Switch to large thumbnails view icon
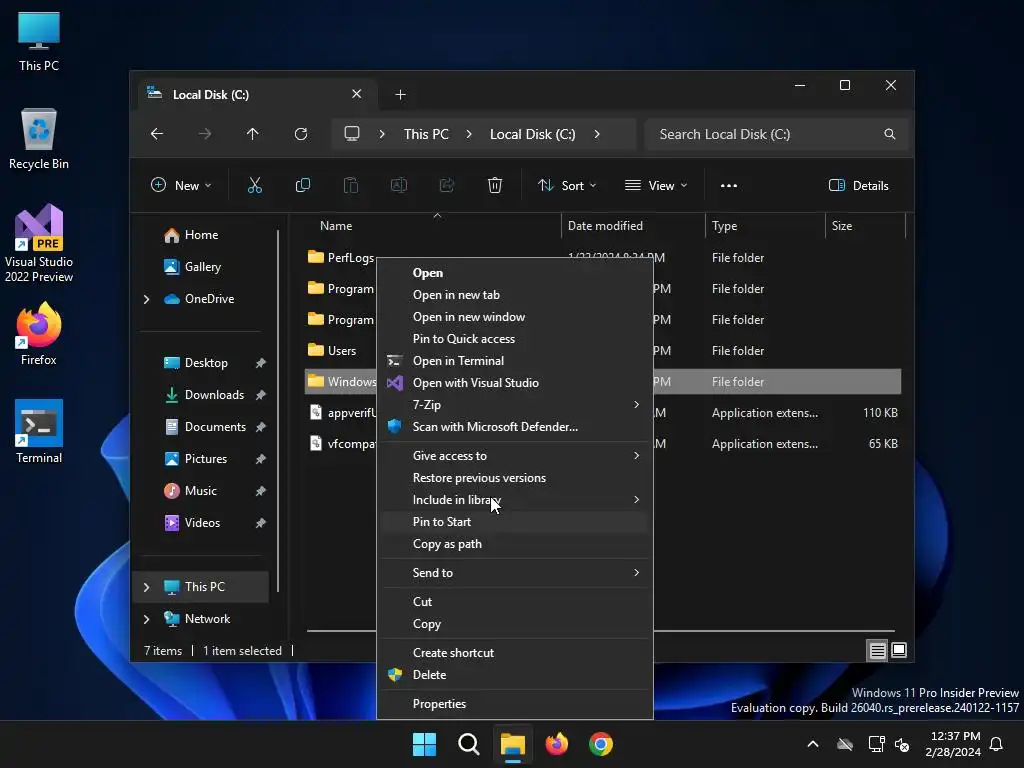 click(899, 650)
